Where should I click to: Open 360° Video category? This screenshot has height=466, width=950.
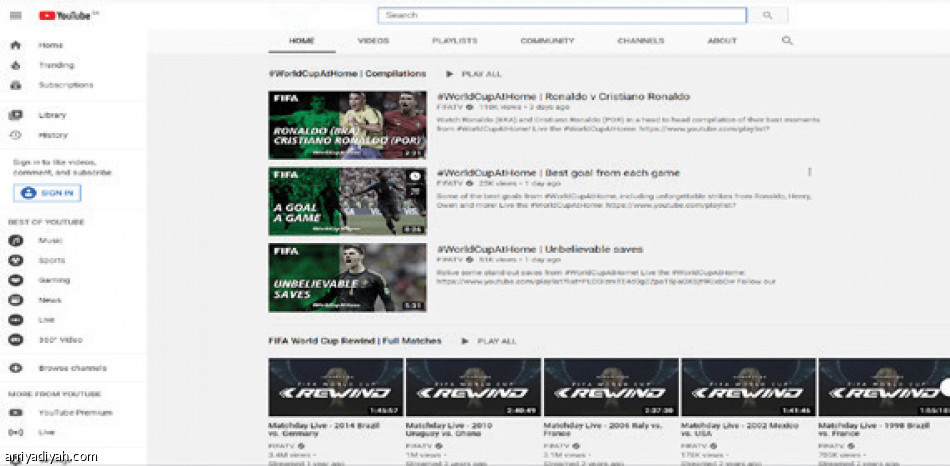tap(59, 340)
